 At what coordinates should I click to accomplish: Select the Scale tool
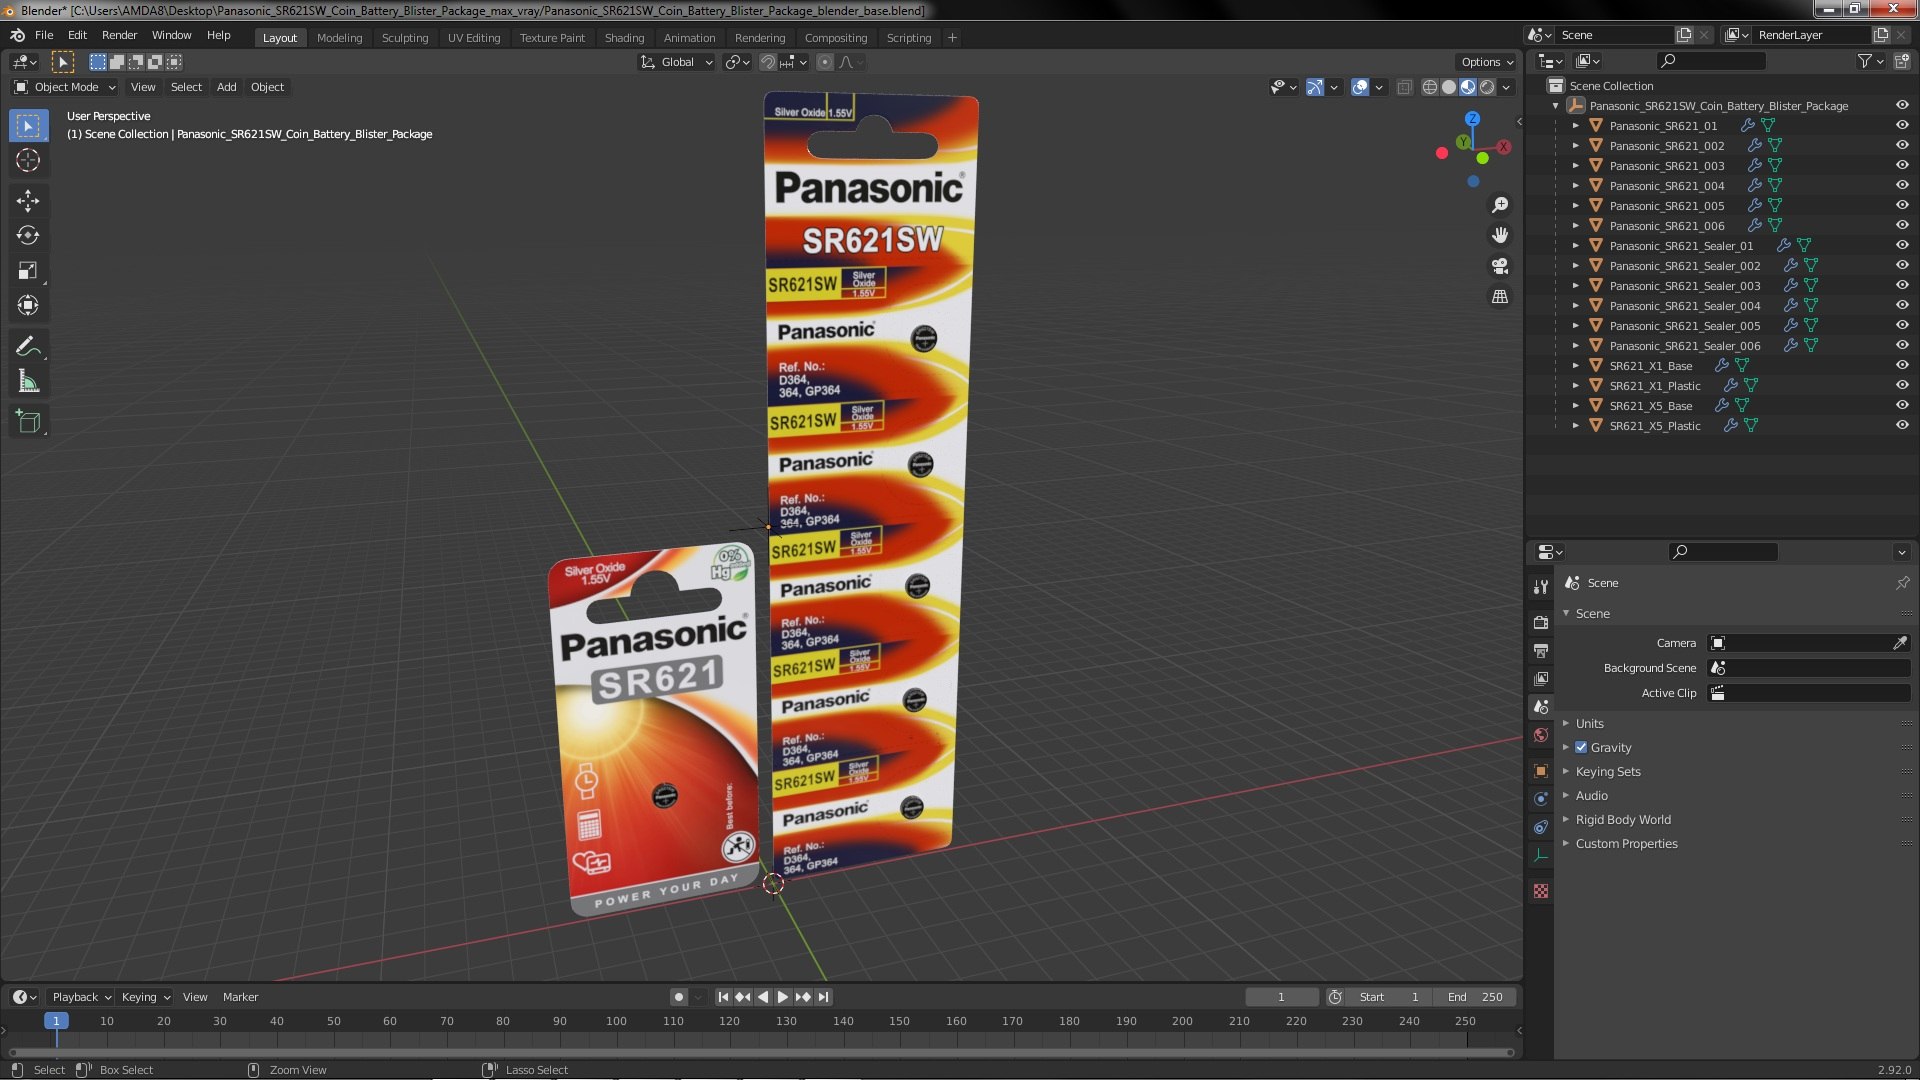28,271
